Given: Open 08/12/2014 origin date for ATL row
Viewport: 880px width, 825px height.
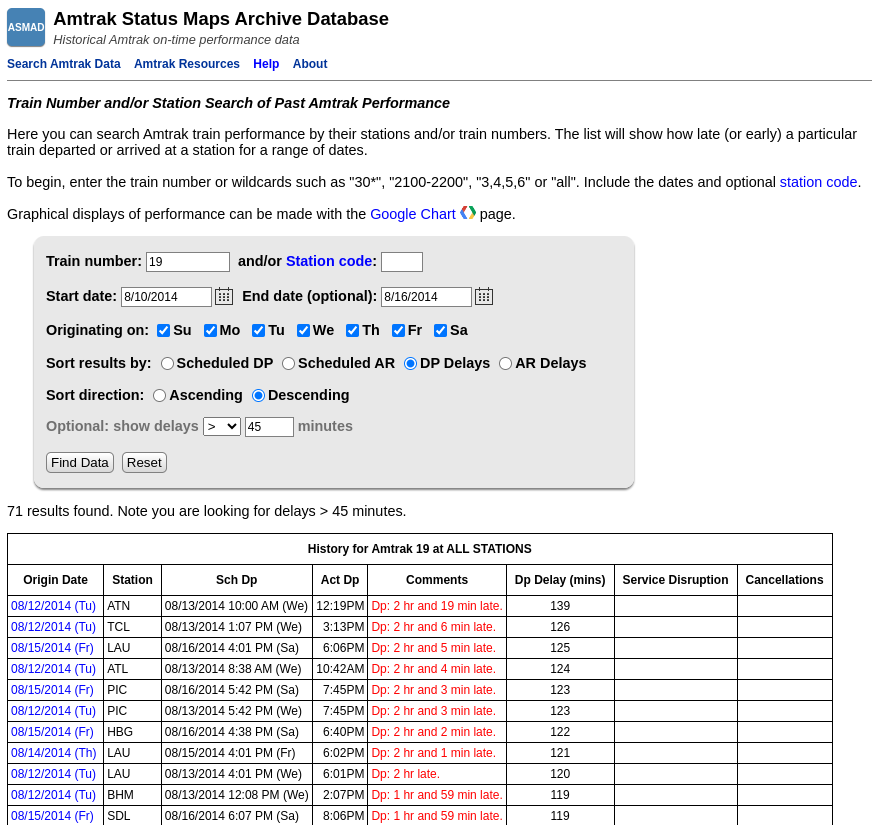Looking at the screenshot, I should [53, 669].
